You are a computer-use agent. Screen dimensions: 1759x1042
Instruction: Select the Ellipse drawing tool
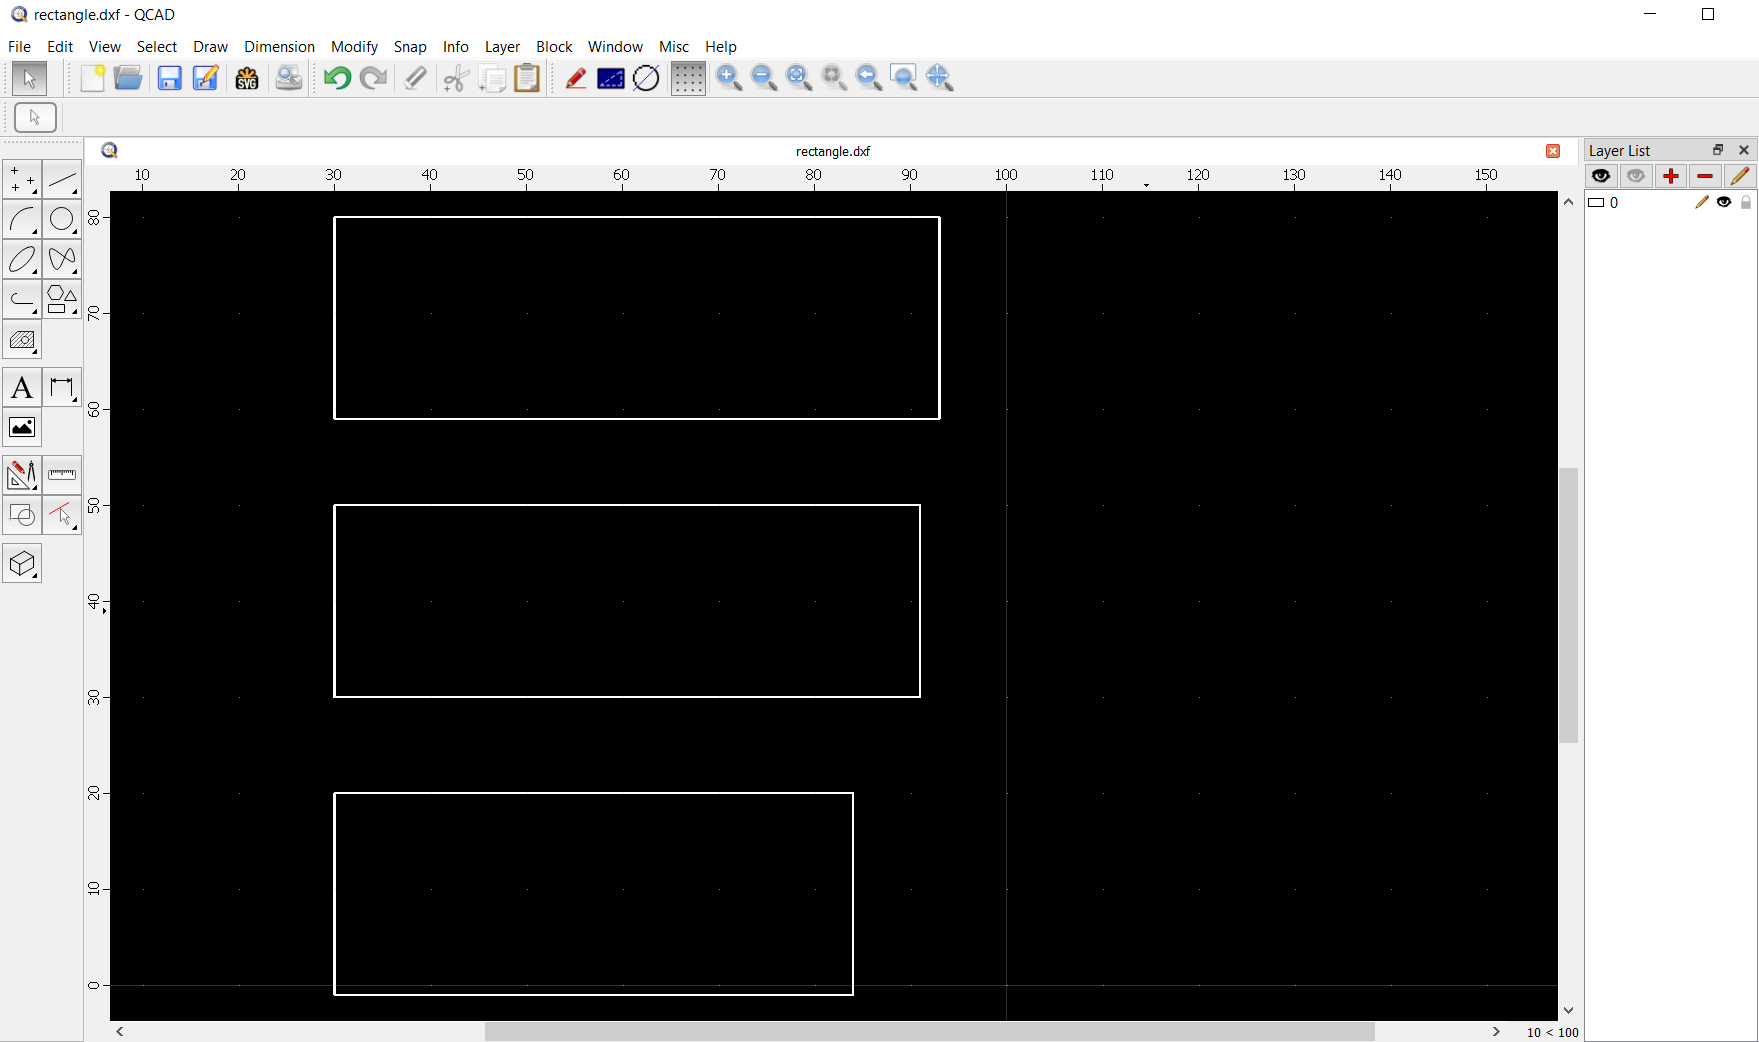22,260
